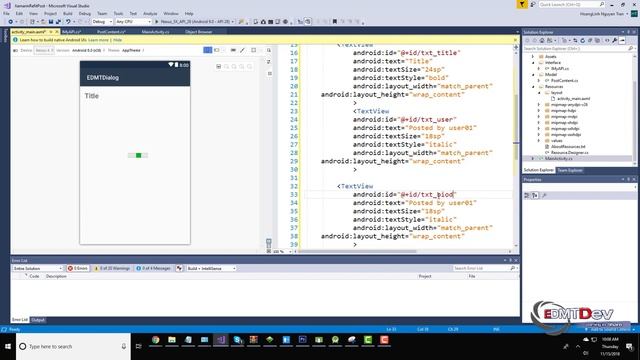The width and height of the screenshot is (640, 360).
Task: Click the Save All toolbar icon
Action: (58, 22)
